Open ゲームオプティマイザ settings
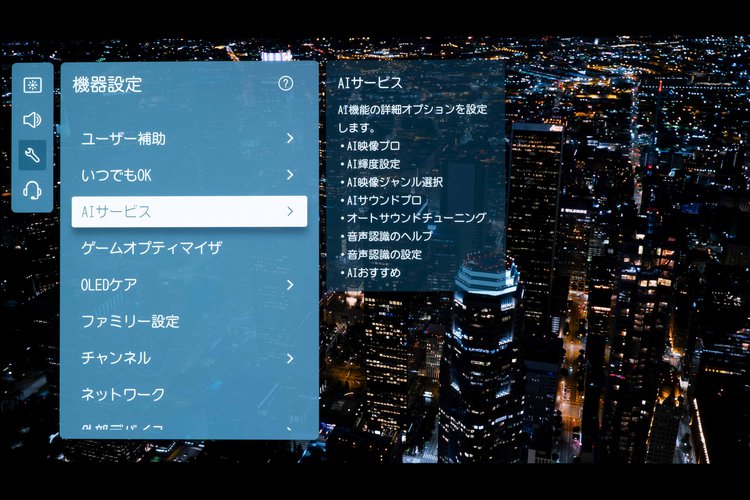750x500 pixels. (151, 248)
